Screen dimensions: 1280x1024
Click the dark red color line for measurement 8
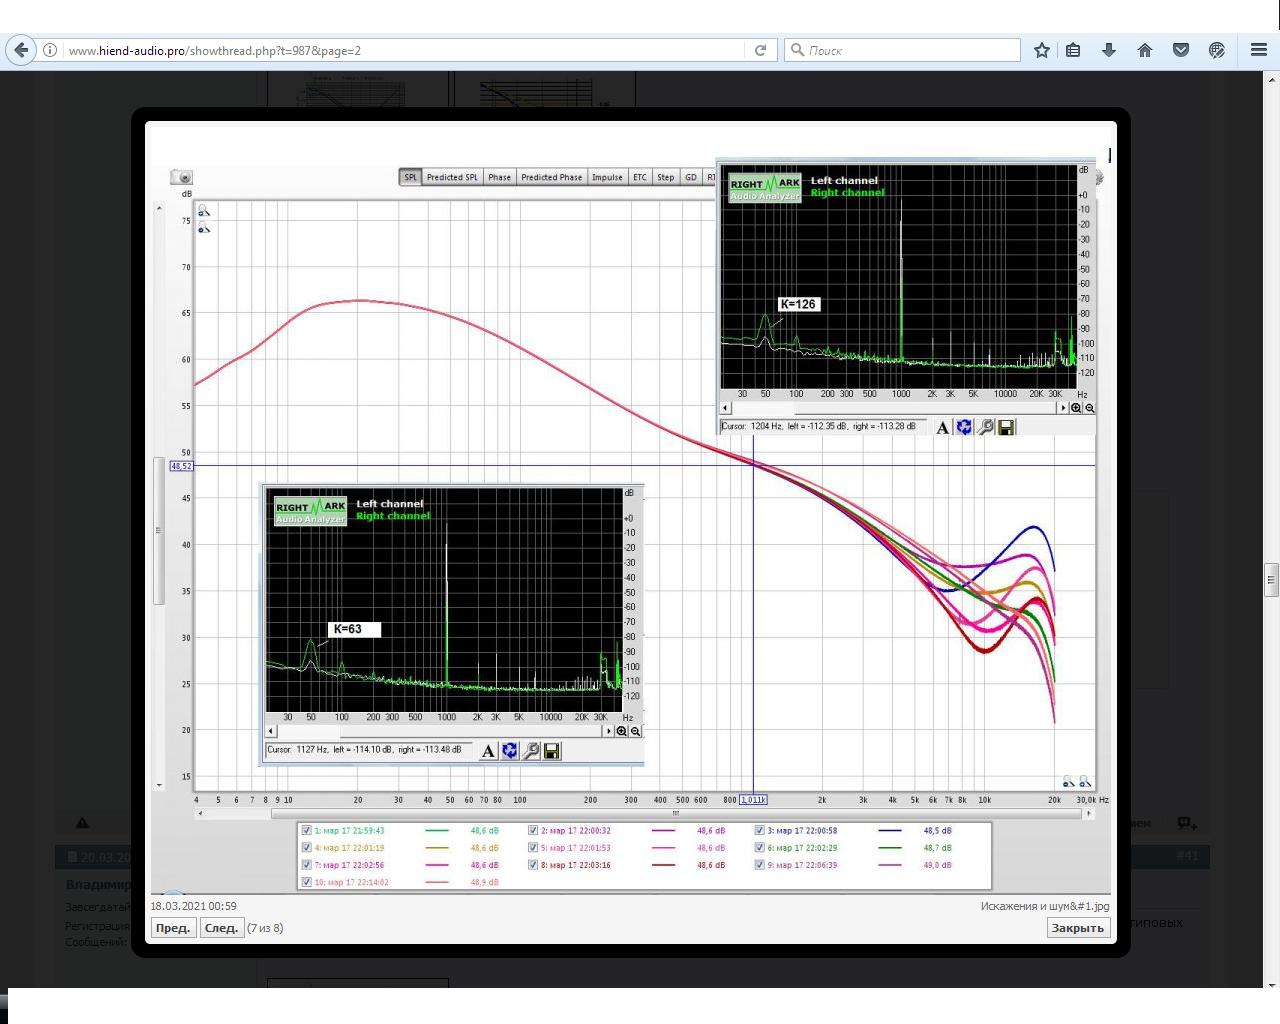663,865
